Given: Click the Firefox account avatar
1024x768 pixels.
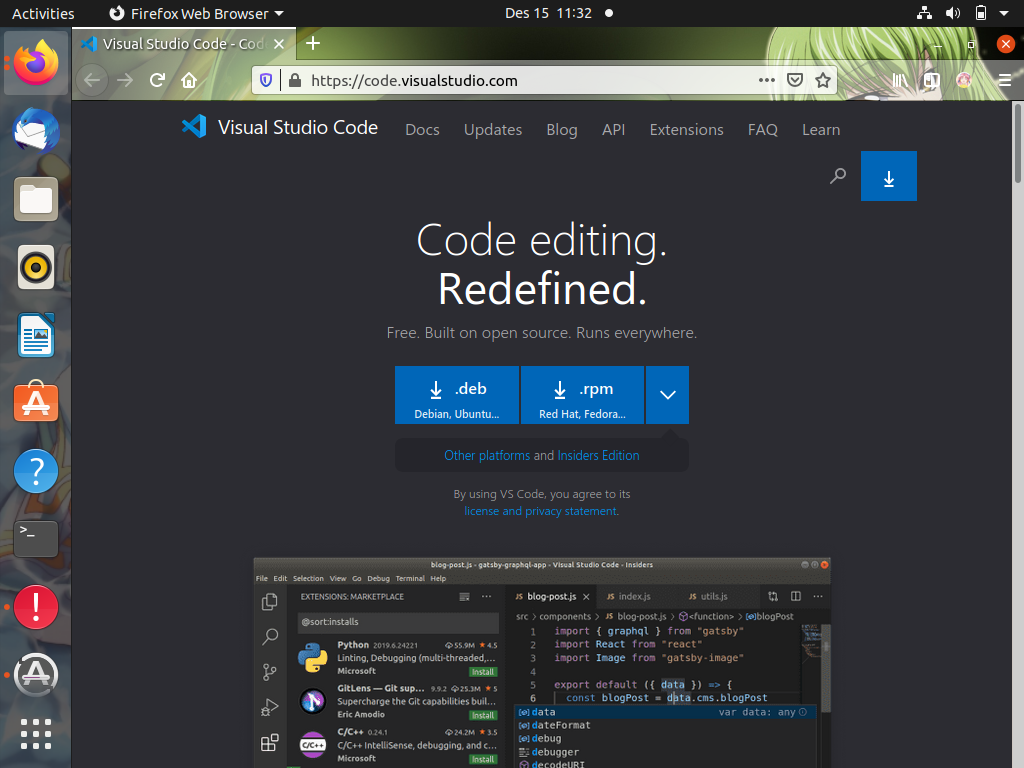Looking at the screenshot, I should point(962,80).
